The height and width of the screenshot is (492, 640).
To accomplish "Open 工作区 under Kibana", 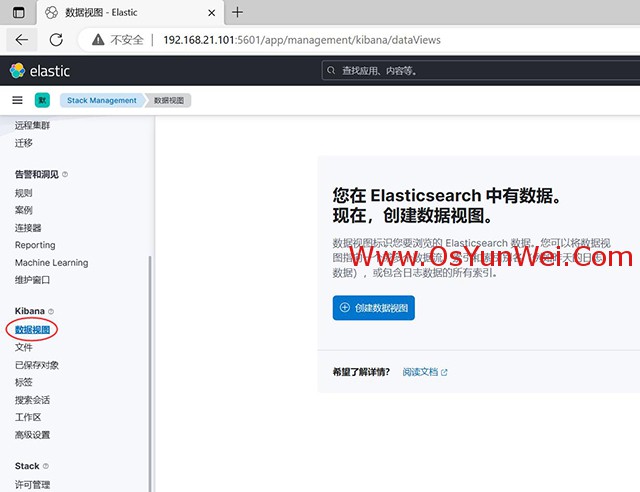I will 28,417.
